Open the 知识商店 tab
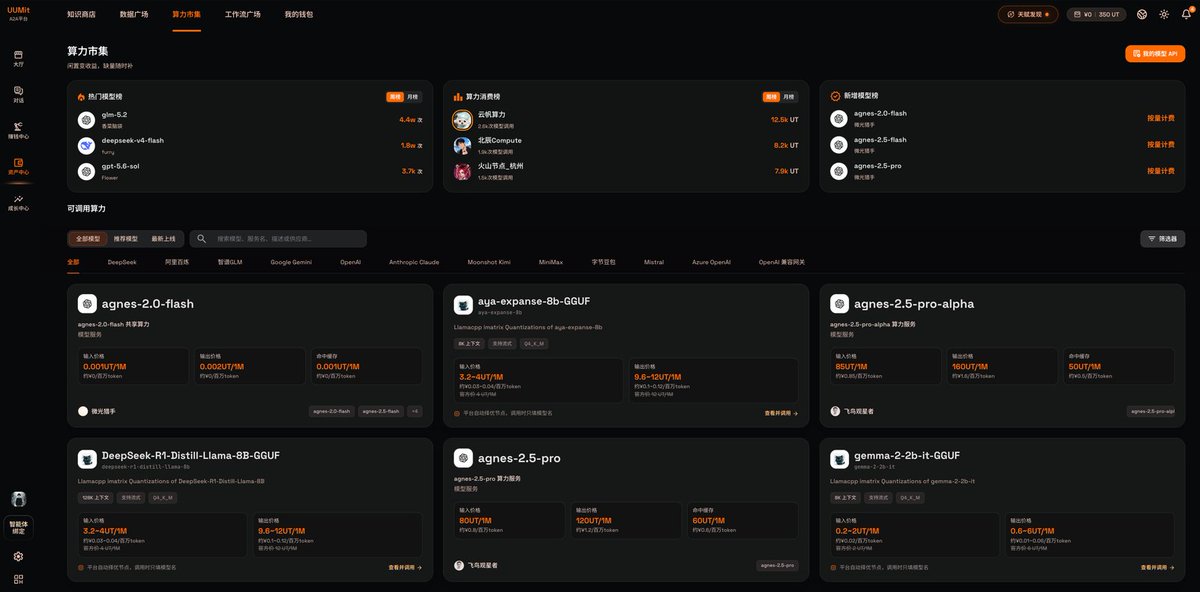 [x=81, y=15]
